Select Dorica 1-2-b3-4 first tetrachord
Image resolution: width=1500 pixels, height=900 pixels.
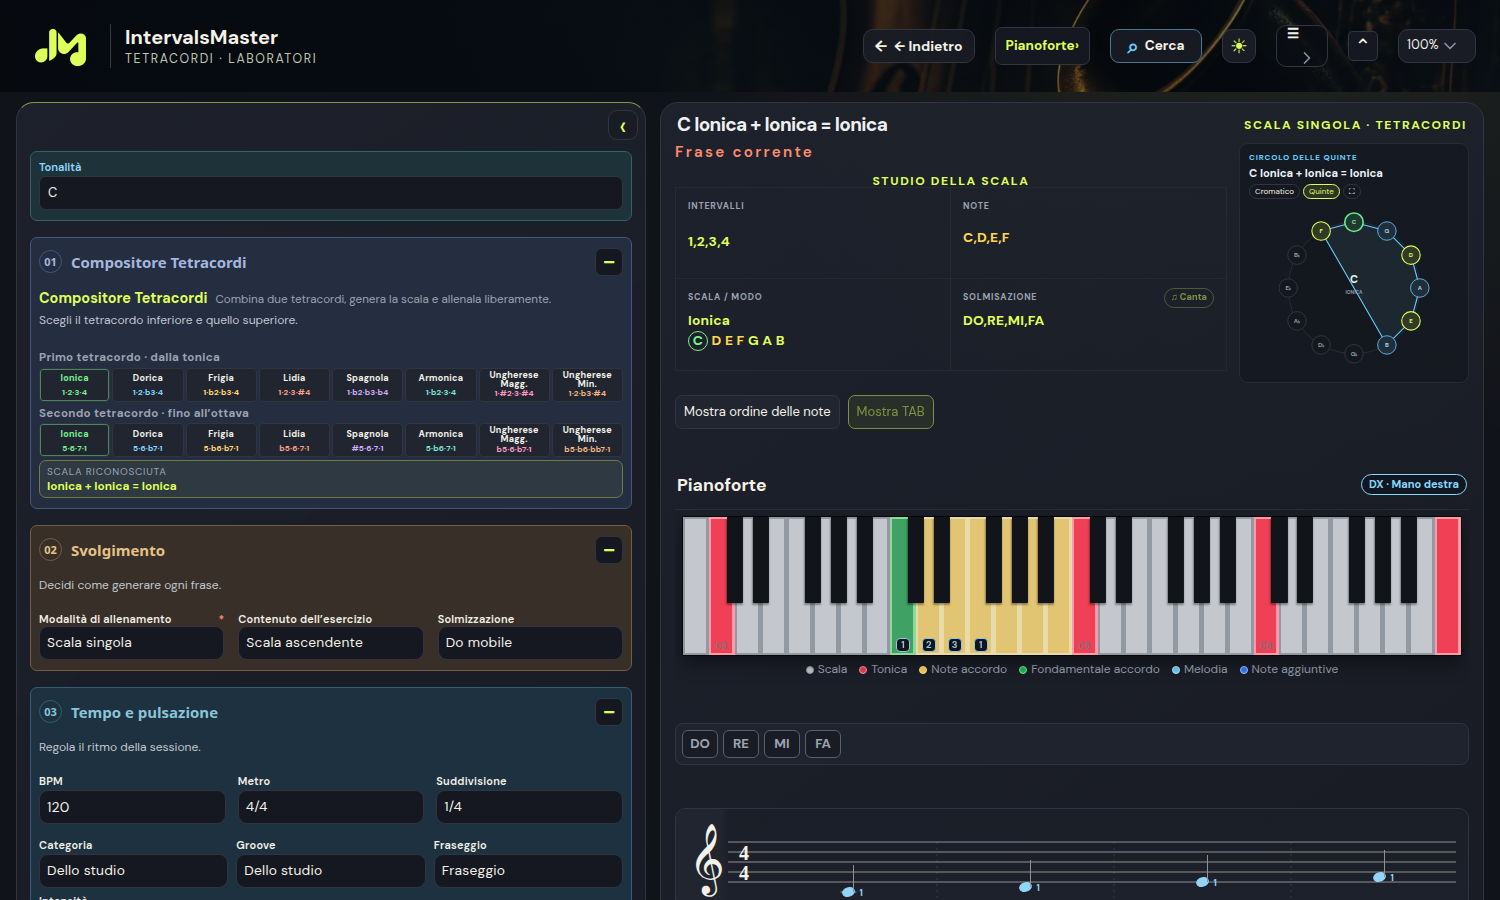[148, 385]
